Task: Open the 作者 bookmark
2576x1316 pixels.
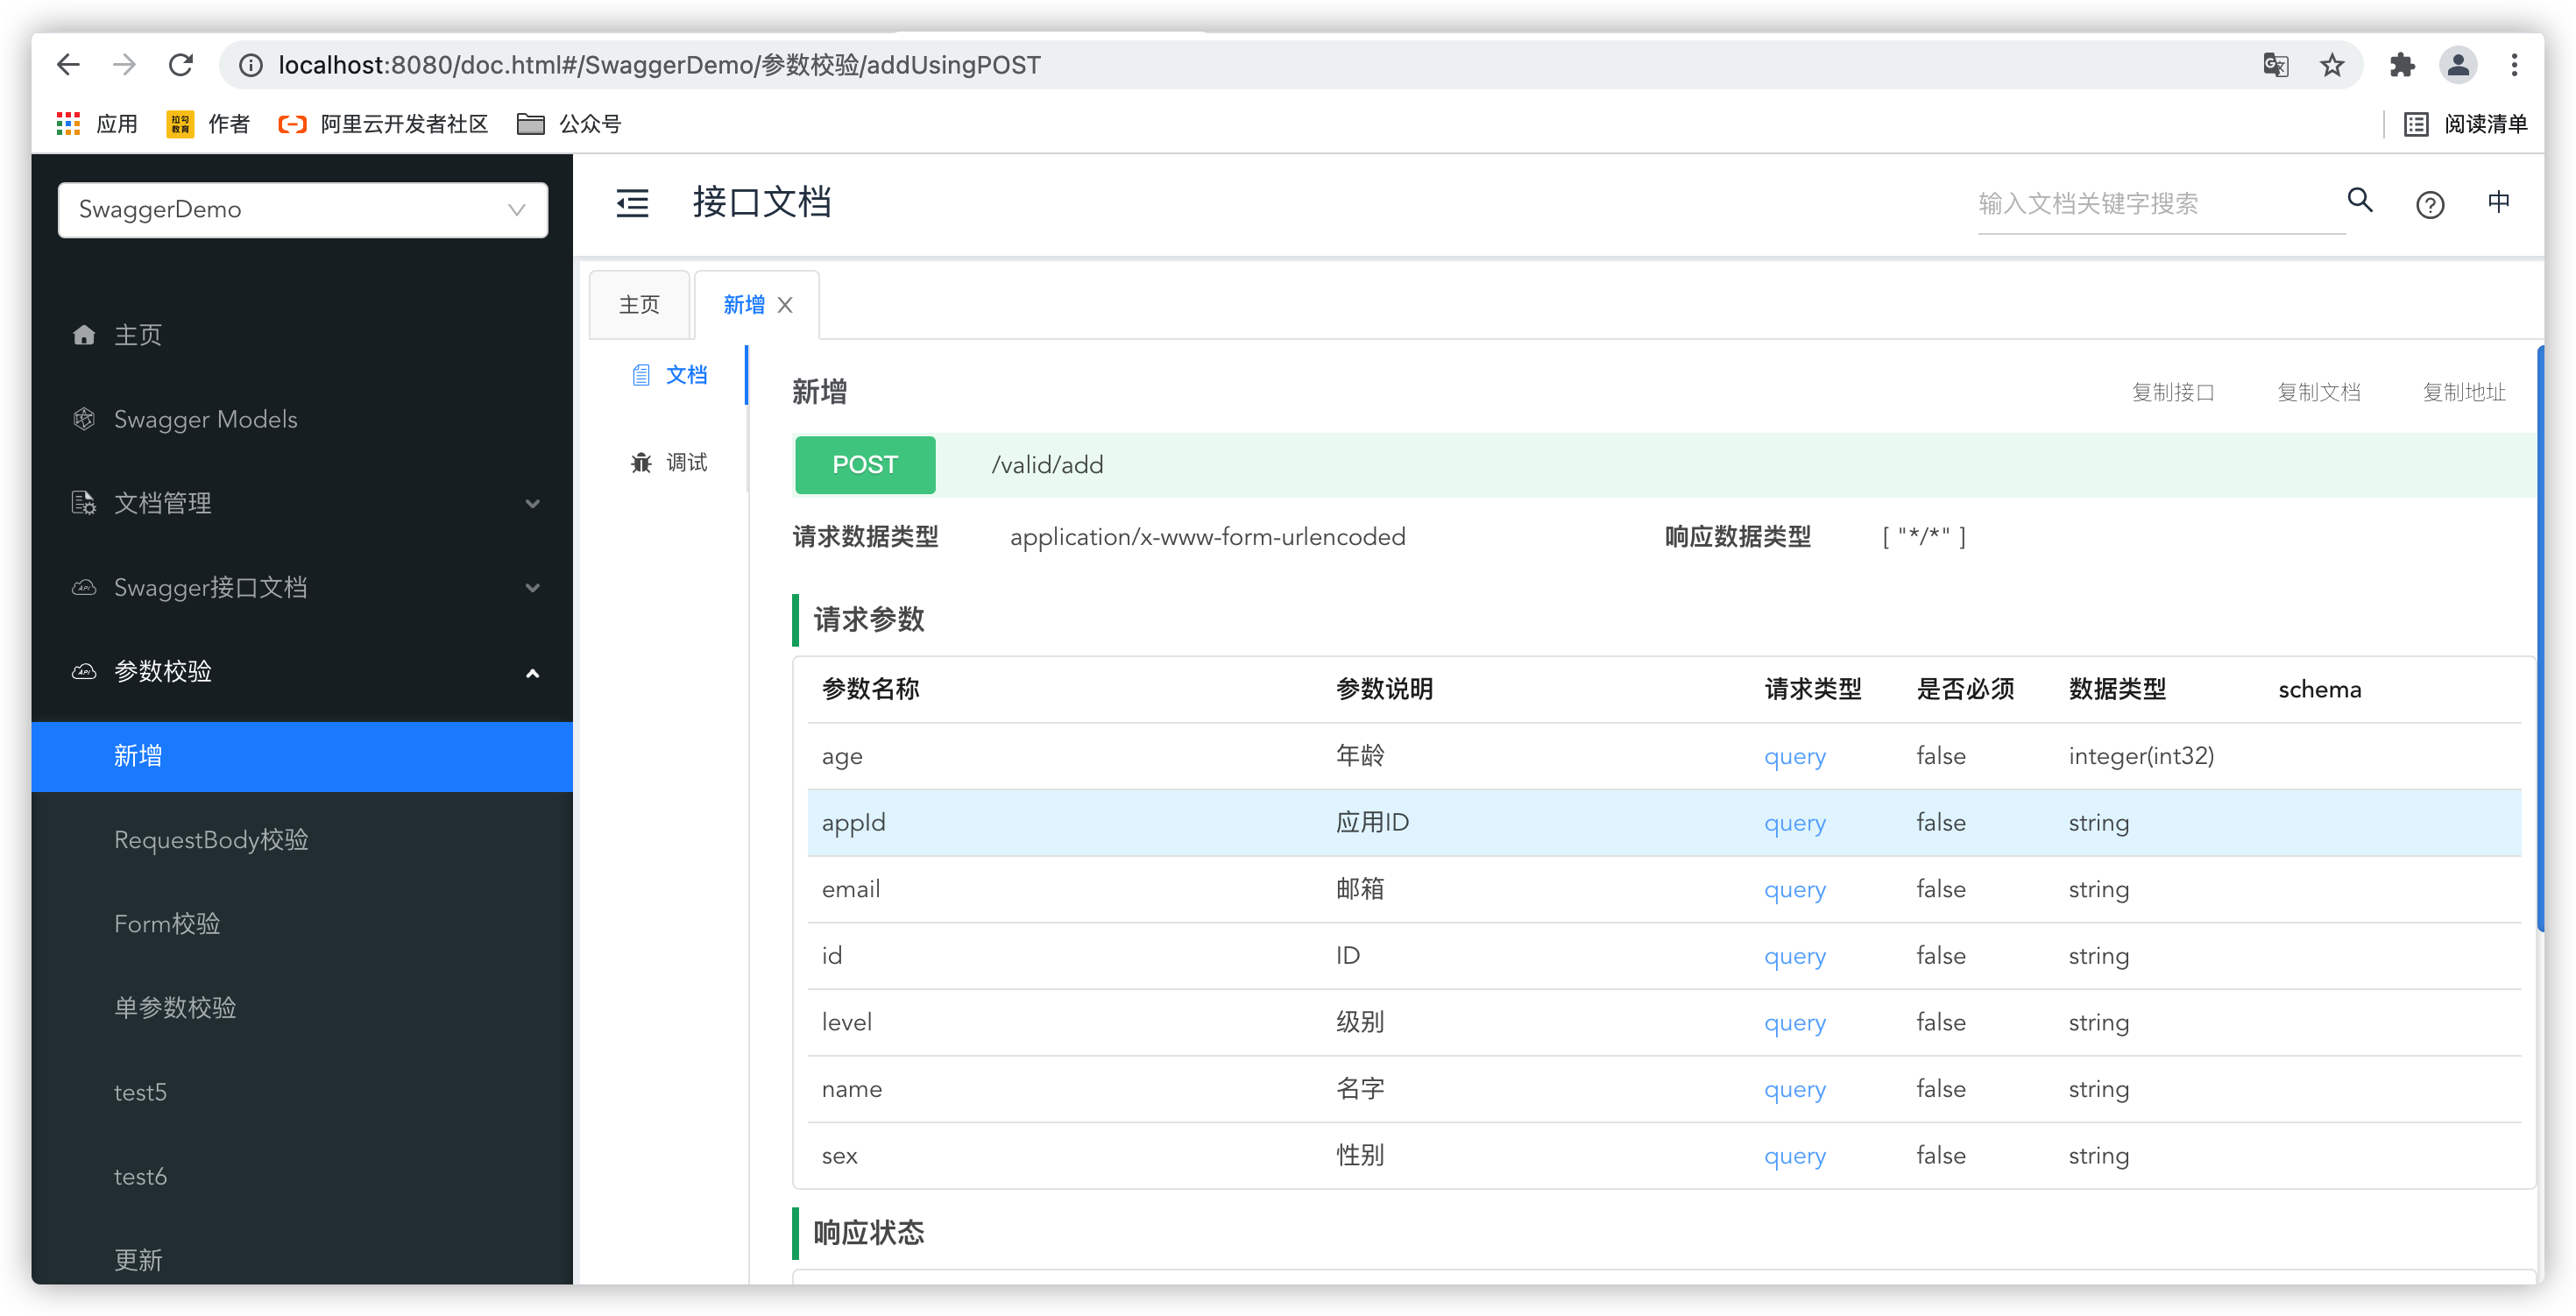Action: (x=208, y=124)
